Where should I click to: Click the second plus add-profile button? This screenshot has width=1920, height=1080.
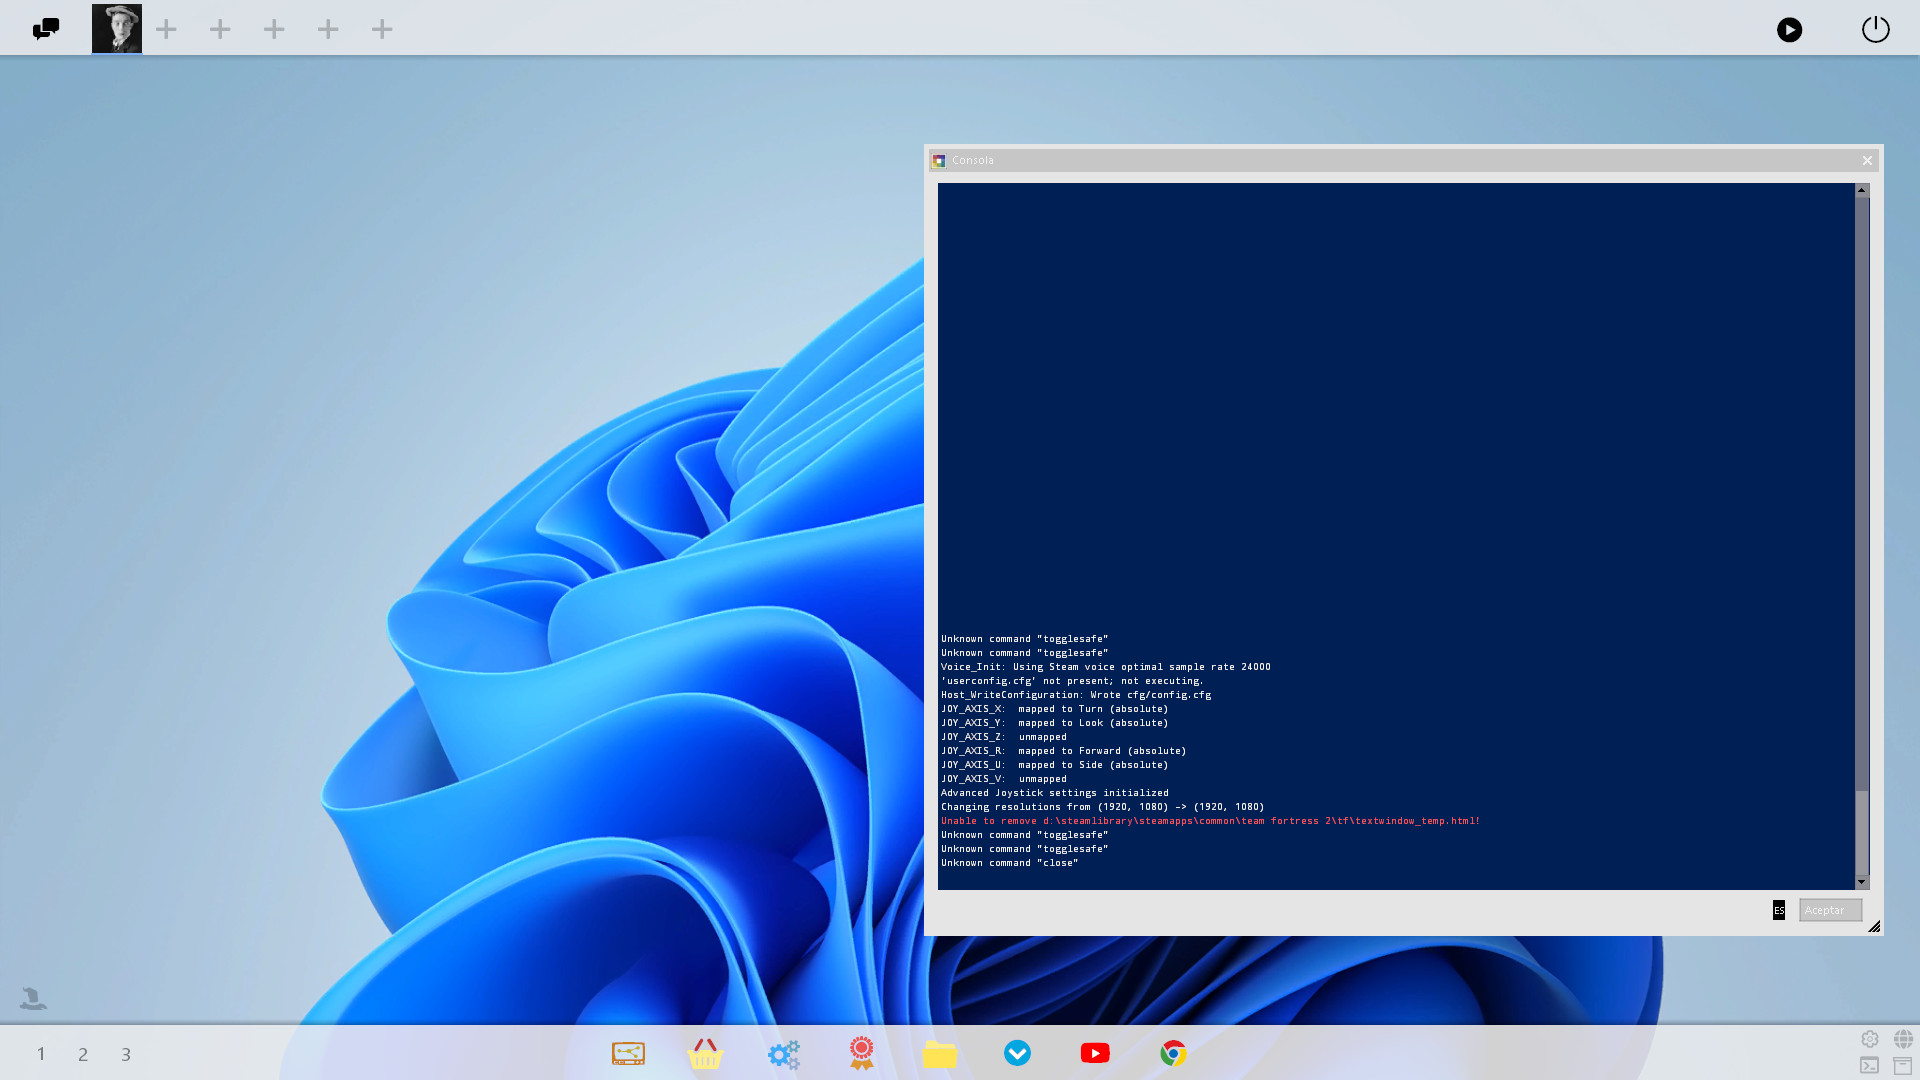coord(220,29)
